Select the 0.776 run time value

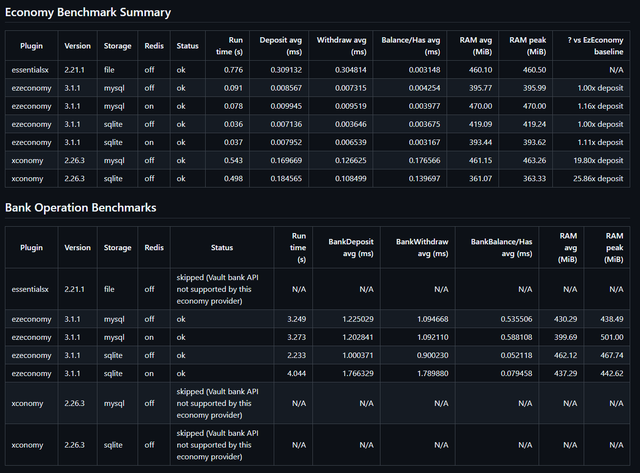pos(233,70)
